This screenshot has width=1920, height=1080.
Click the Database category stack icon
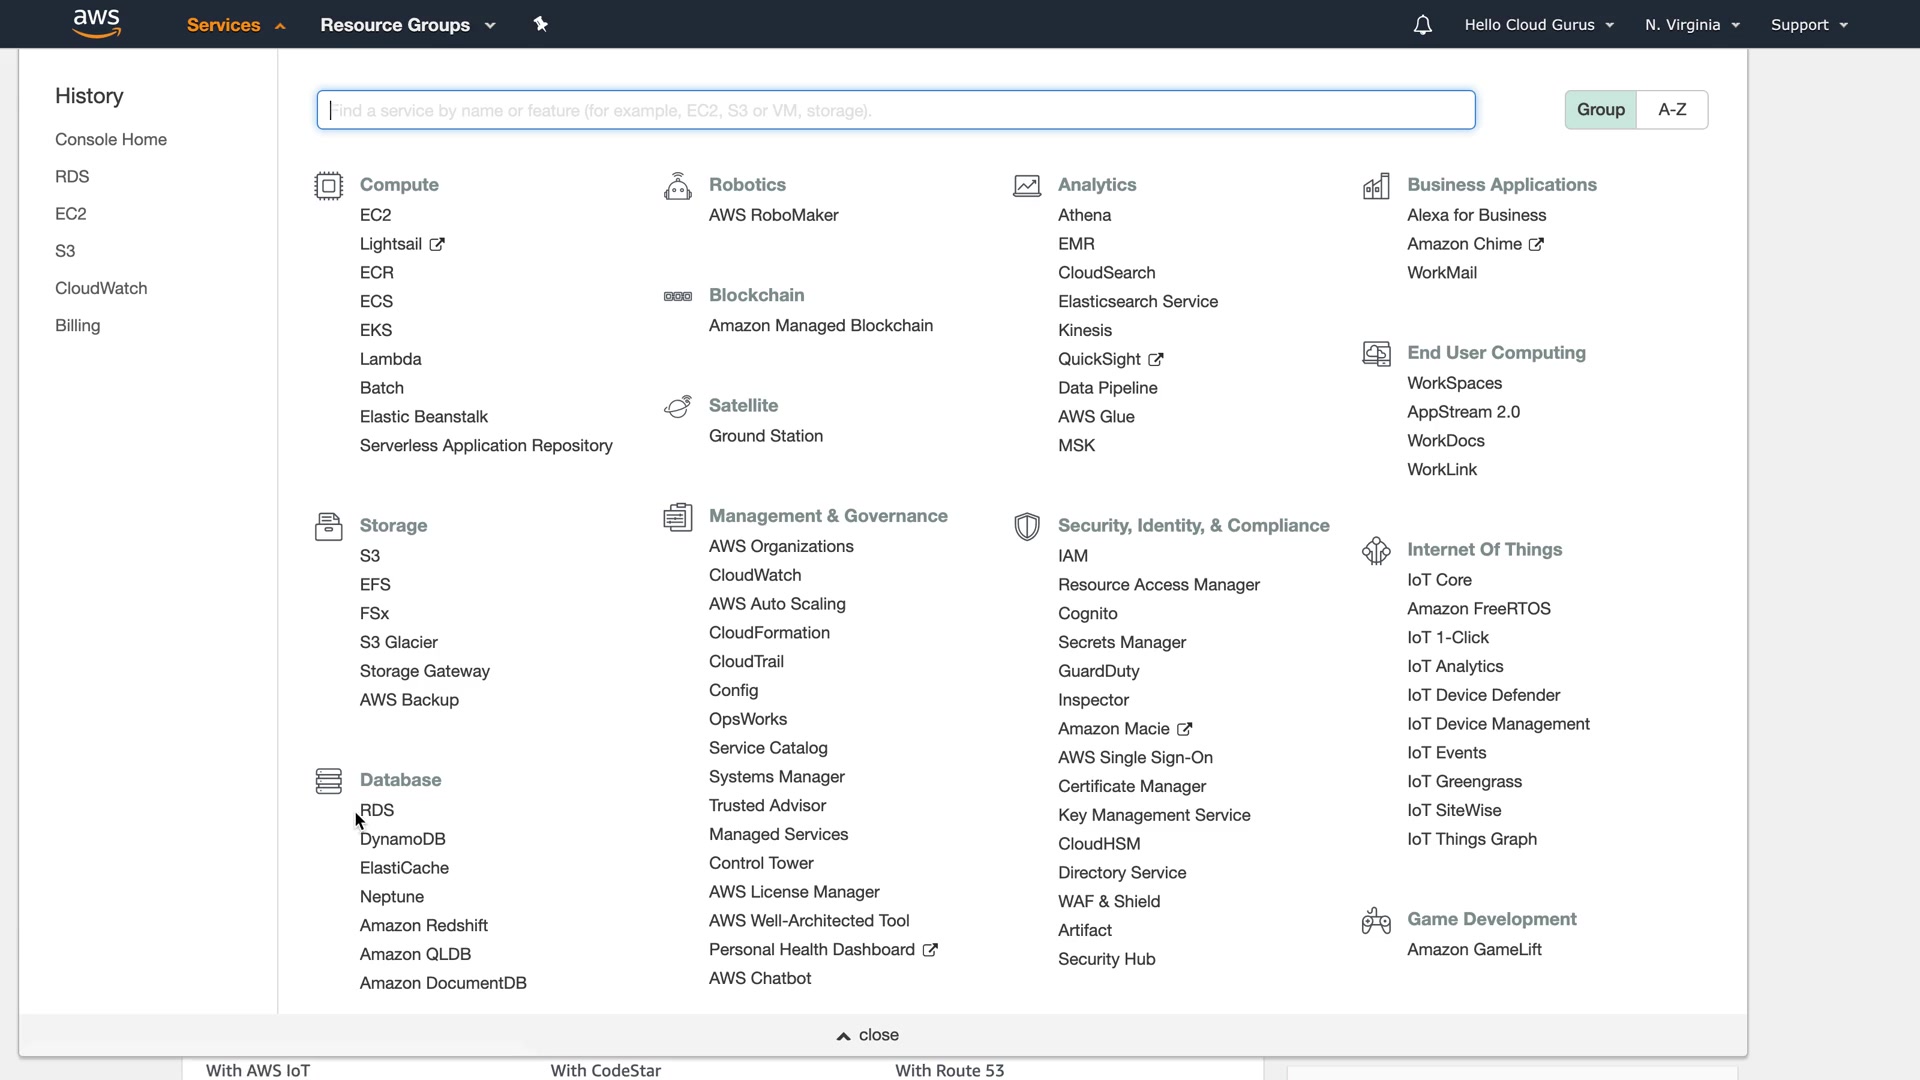point(328,781)
